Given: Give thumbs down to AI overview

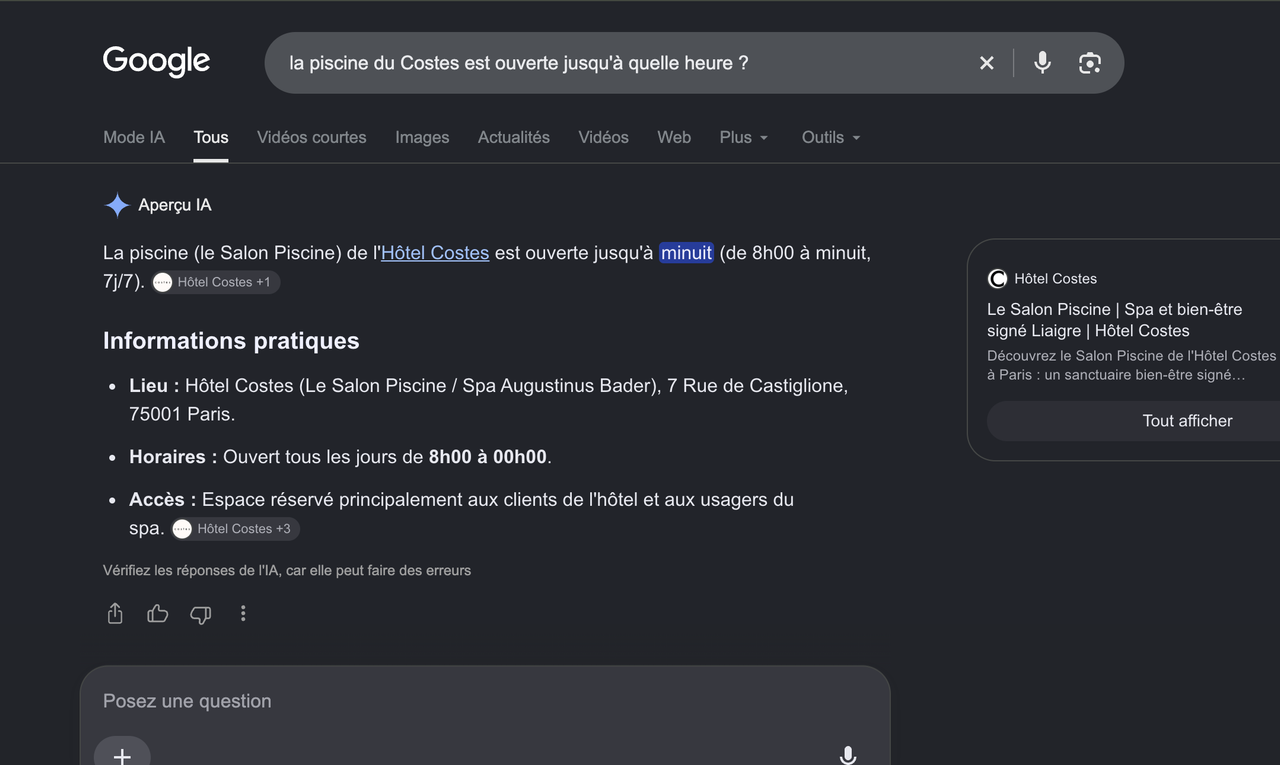Looking at the screenshot, I should [x=201, y=614].
